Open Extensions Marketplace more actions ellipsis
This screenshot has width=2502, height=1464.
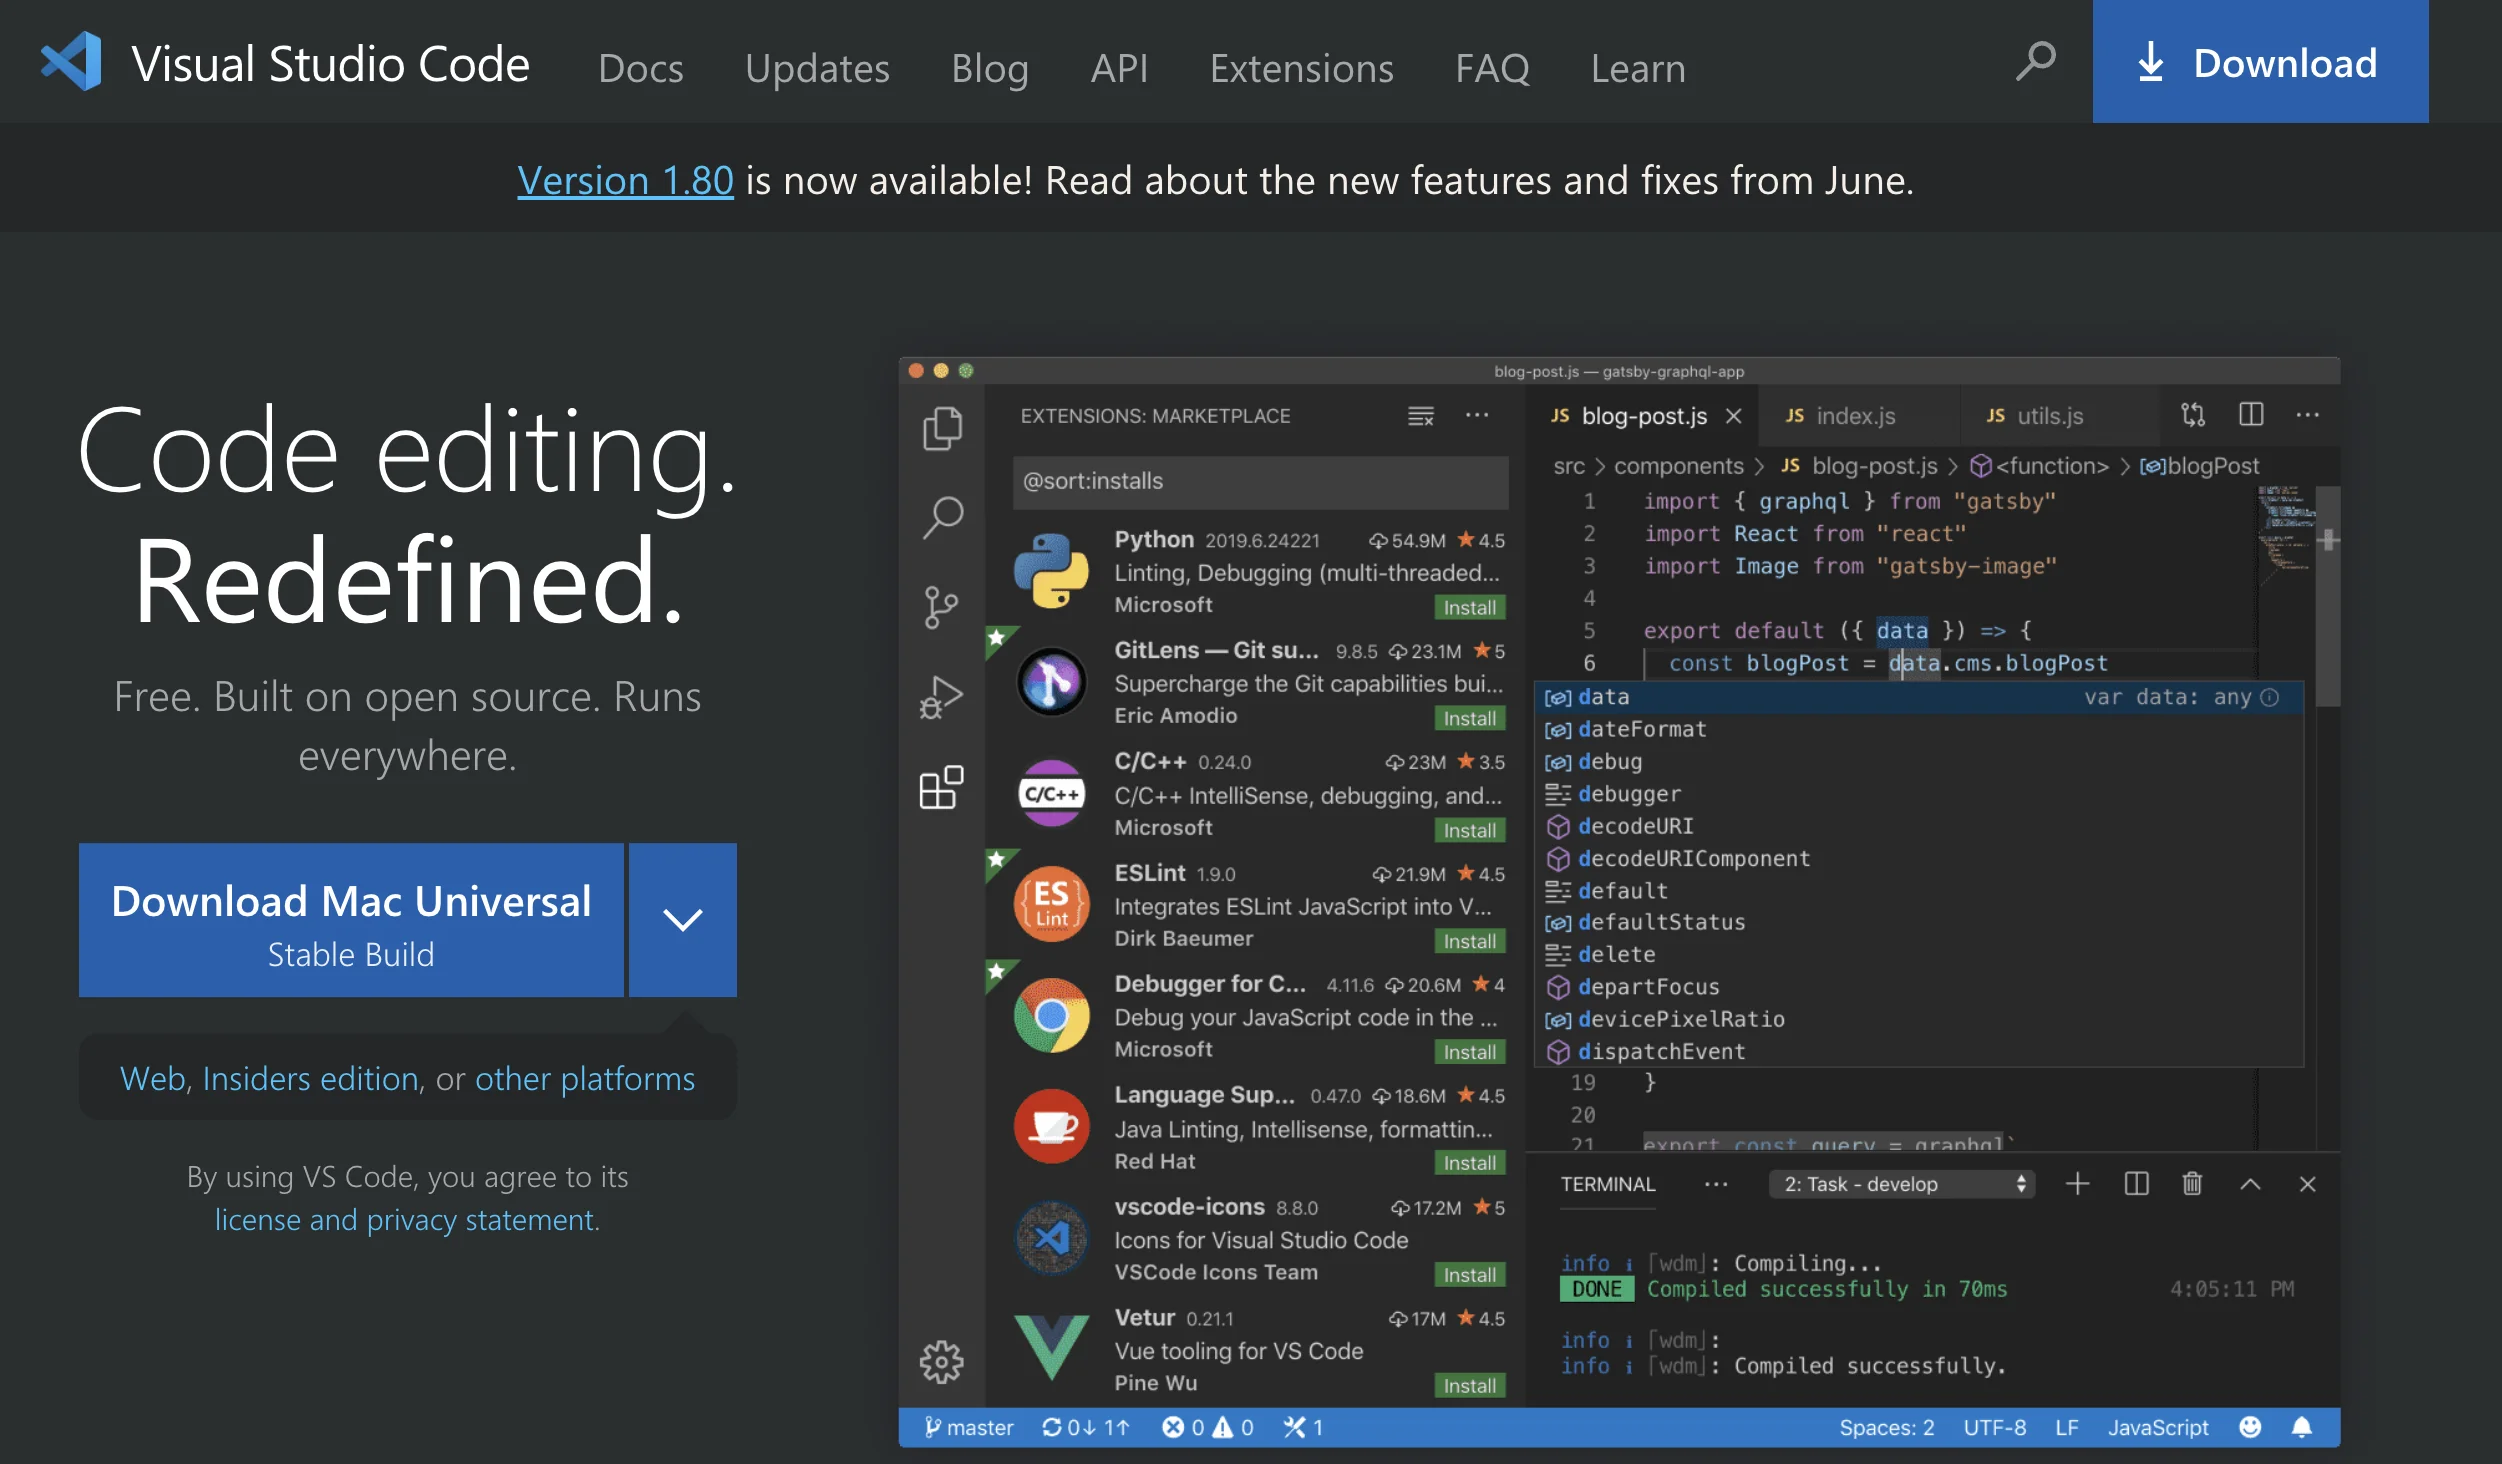pyautogui.click(x=1477, y=415)
